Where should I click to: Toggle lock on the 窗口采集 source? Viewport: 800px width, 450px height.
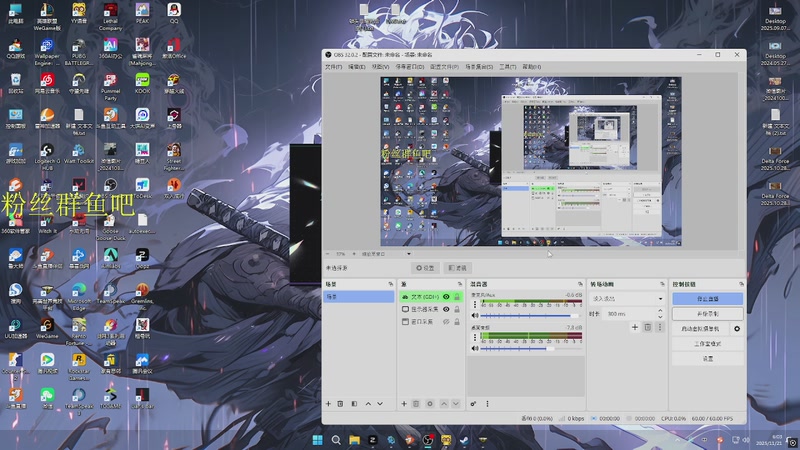(x=457, y=321)
